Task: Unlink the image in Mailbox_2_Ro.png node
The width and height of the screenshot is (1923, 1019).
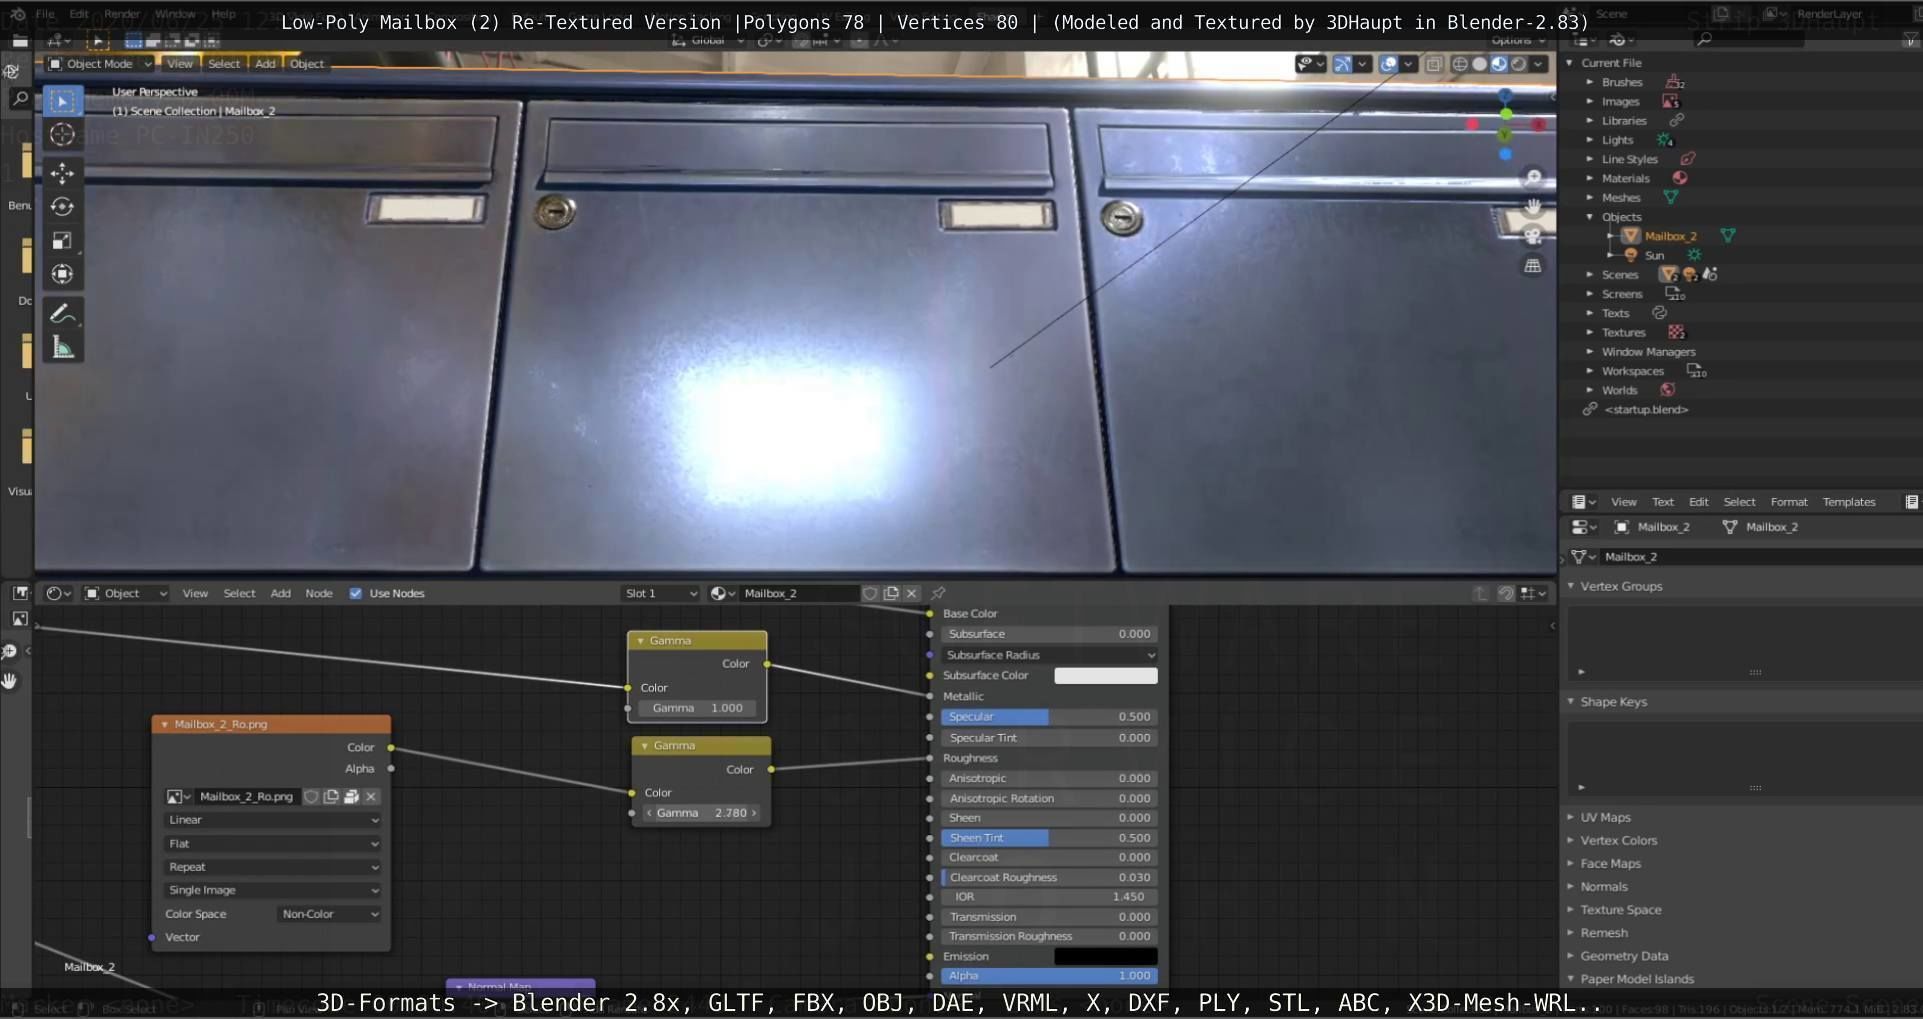Action: 371,797
